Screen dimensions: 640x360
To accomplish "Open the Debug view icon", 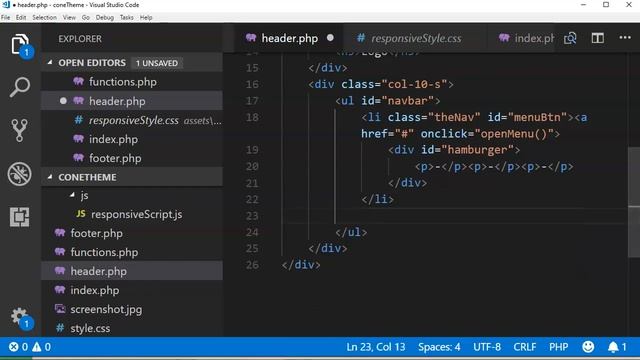I will [20, 174].
